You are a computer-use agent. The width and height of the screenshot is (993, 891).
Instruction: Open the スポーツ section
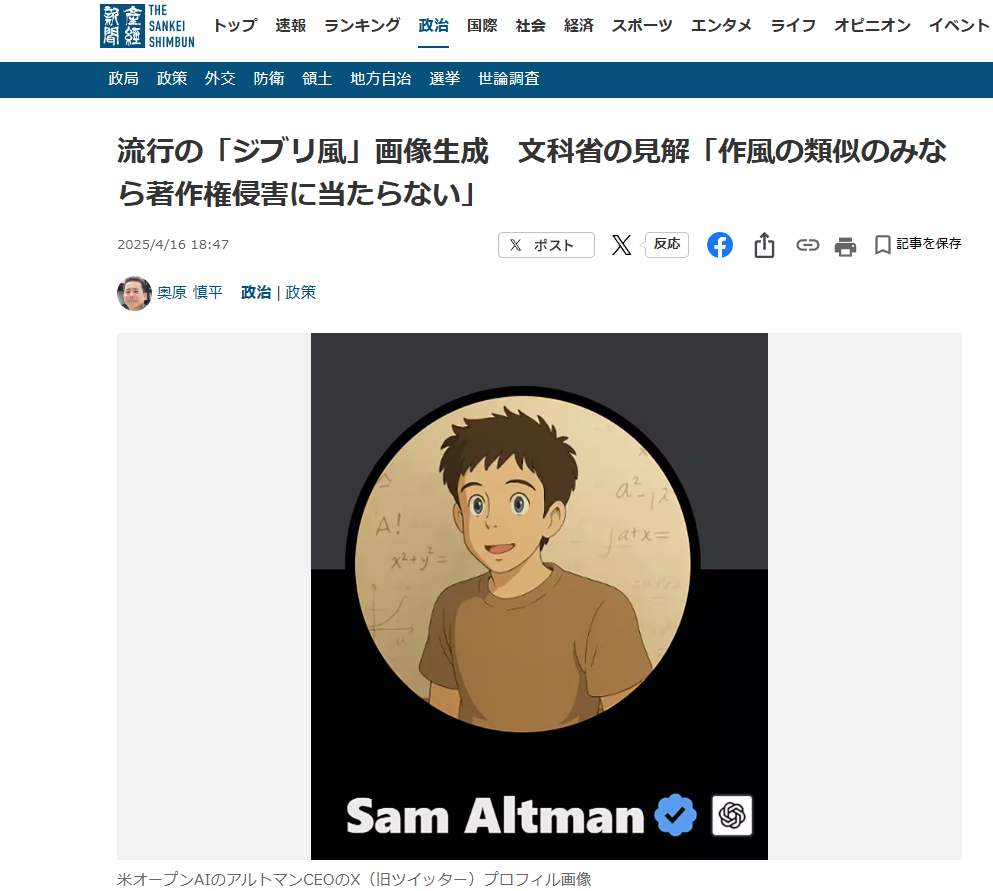coord(642,25)
